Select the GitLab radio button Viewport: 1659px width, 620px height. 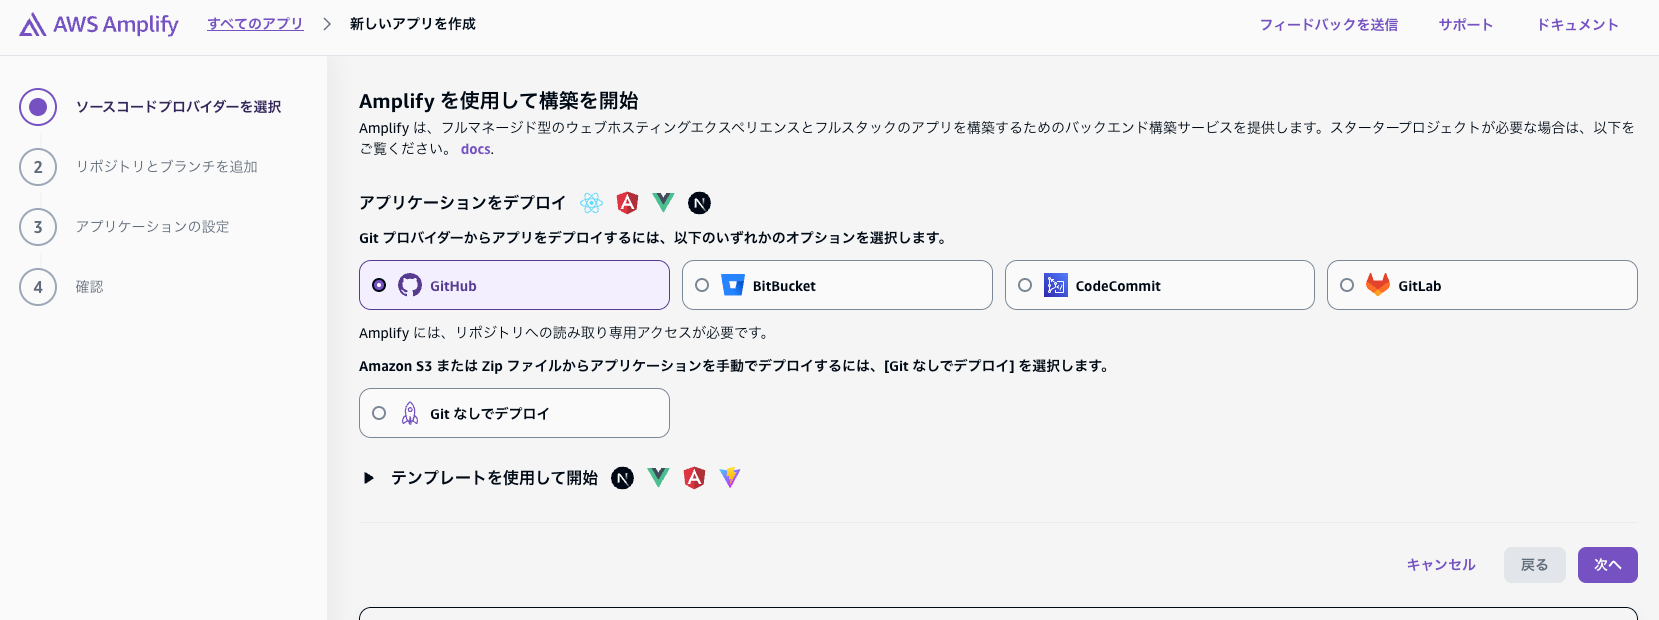(x=1347, y=285)
